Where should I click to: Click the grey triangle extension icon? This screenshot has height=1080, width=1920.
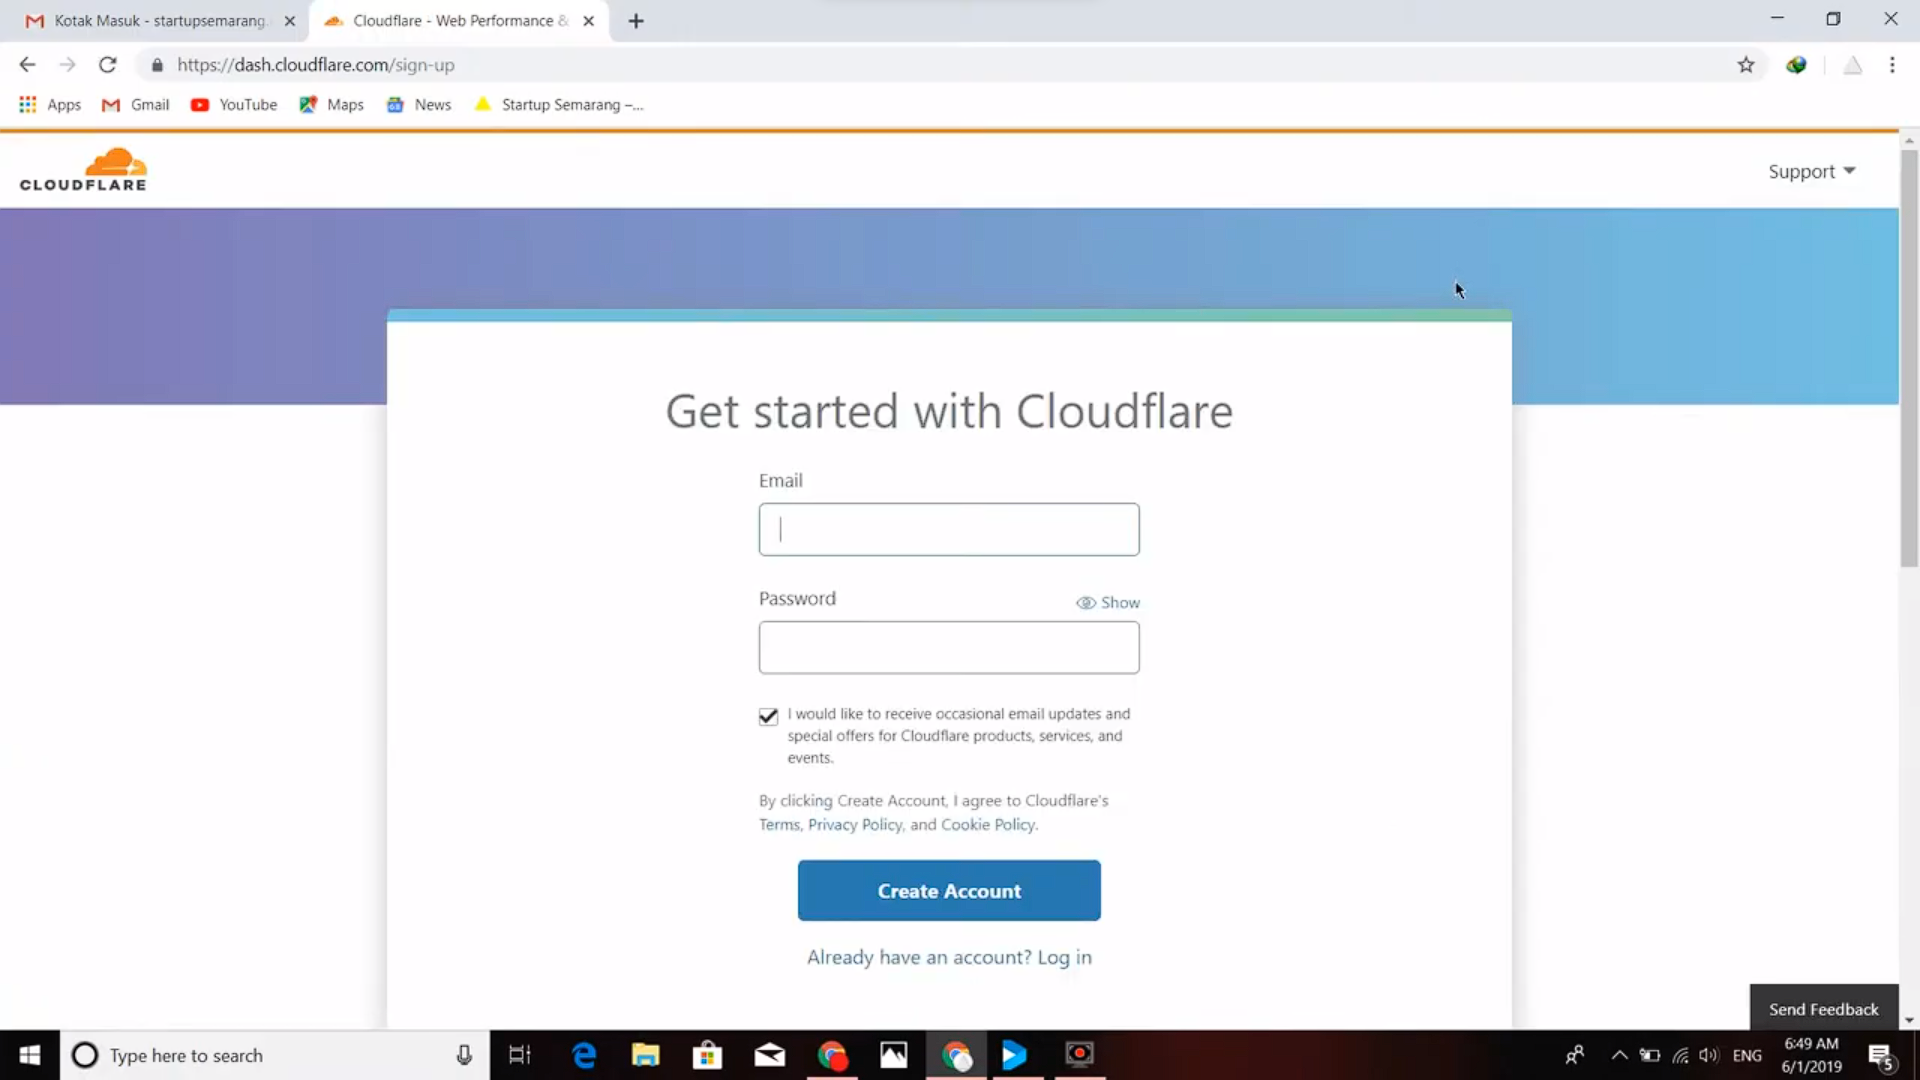tap(1853, 65)
